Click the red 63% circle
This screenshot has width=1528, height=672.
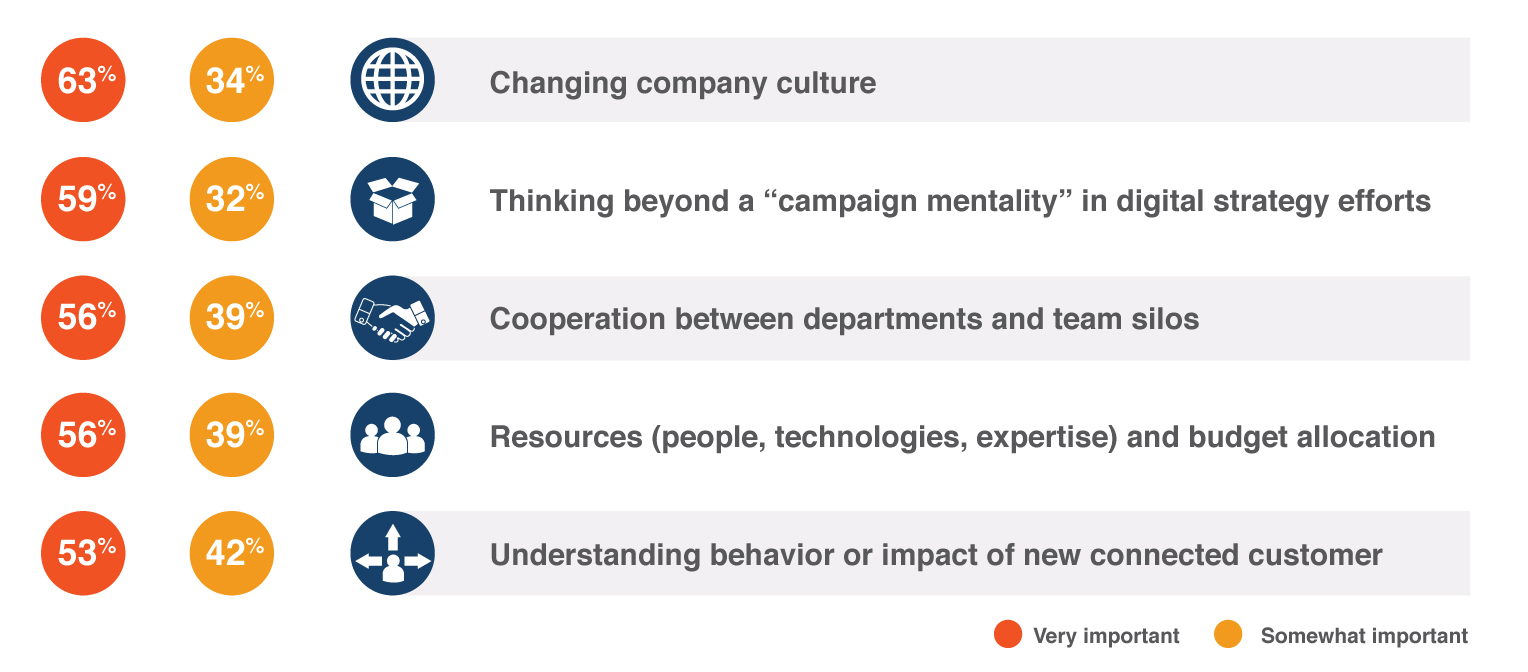click(x=83, y=80)
